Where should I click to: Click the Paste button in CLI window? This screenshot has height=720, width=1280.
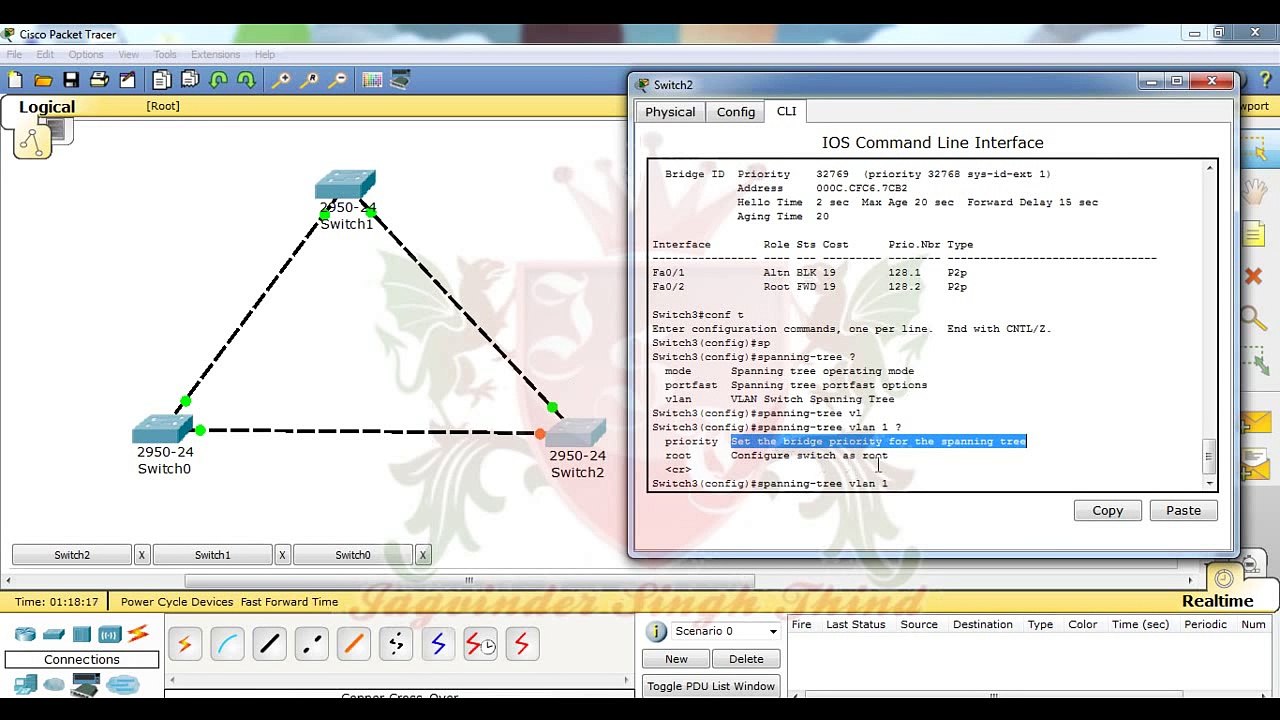point(1183,510)
